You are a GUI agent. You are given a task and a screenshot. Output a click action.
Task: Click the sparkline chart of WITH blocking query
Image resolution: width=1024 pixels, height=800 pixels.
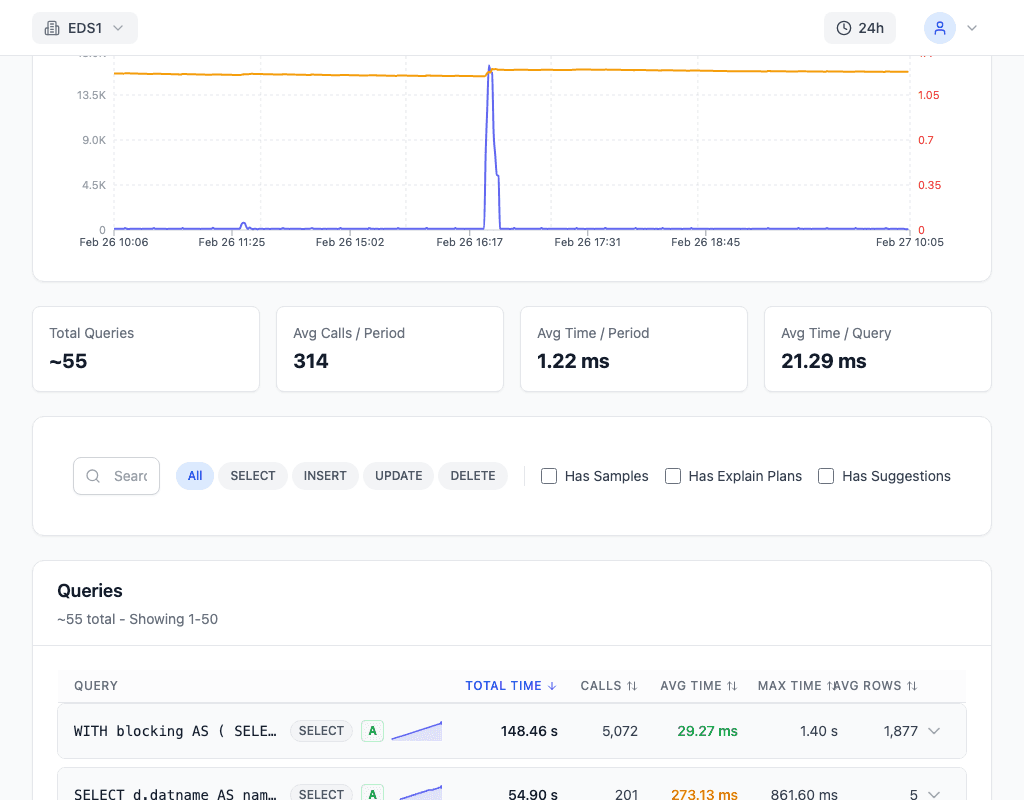coord(416,731)
